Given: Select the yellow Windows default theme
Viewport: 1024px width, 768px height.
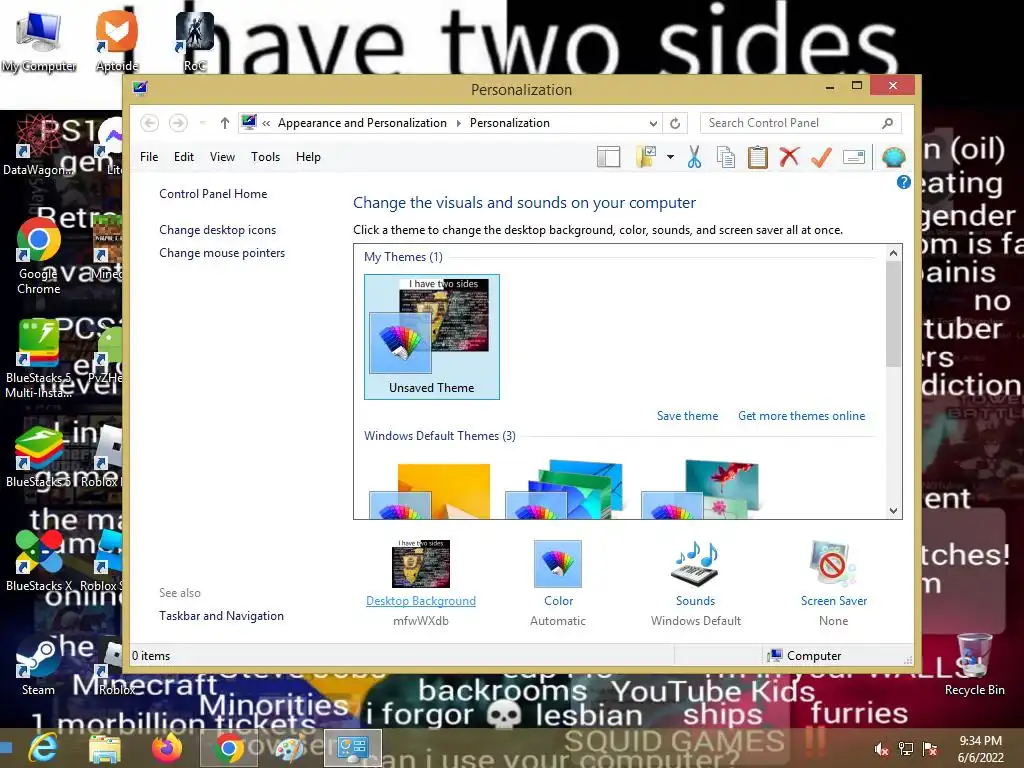Looking at the screenshot, I should pos(430,490).
